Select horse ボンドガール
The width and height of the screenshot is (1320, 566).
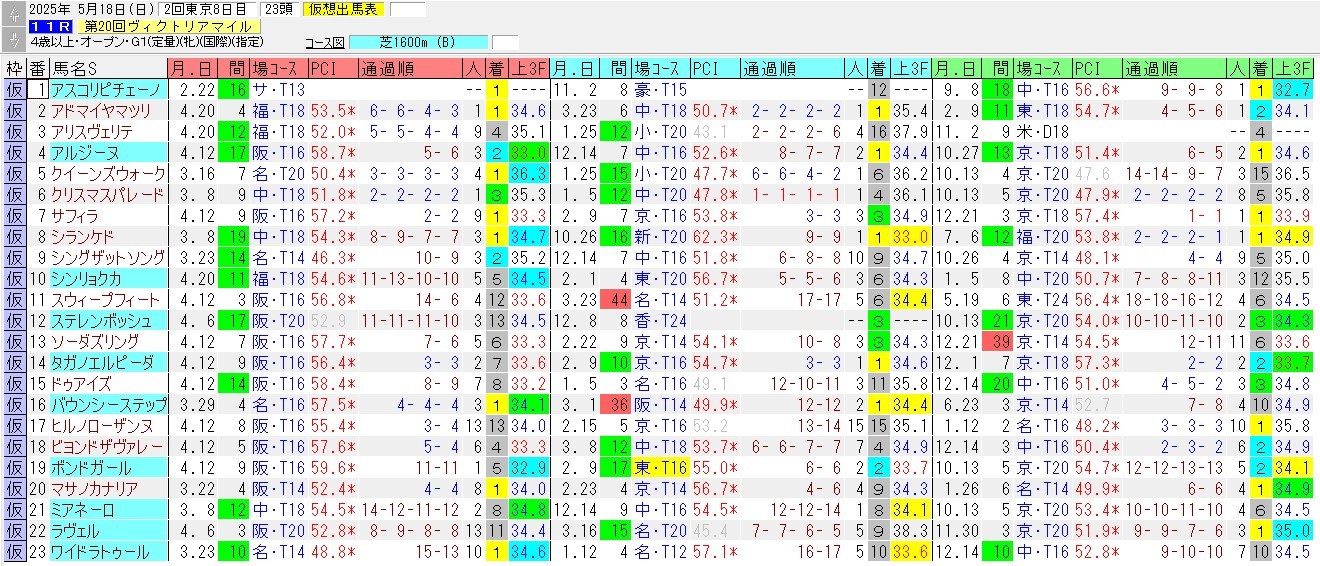coord(107,467)
